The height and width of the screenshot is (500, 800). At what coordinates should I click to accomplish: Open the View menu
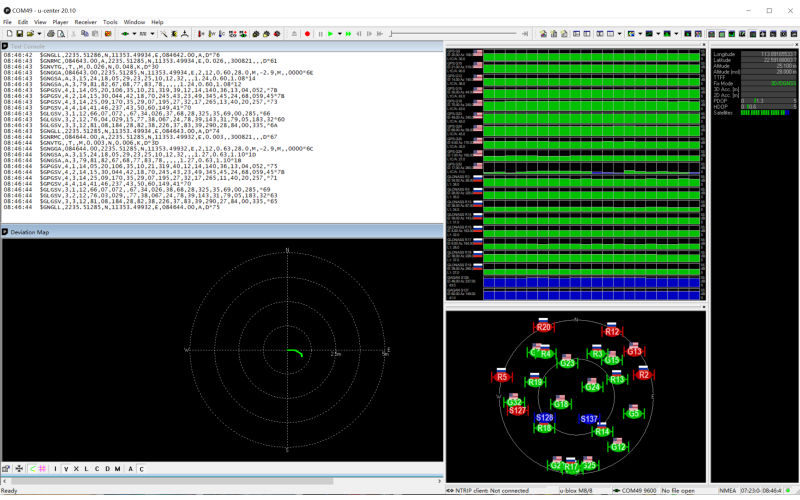[x=40, y=22]
